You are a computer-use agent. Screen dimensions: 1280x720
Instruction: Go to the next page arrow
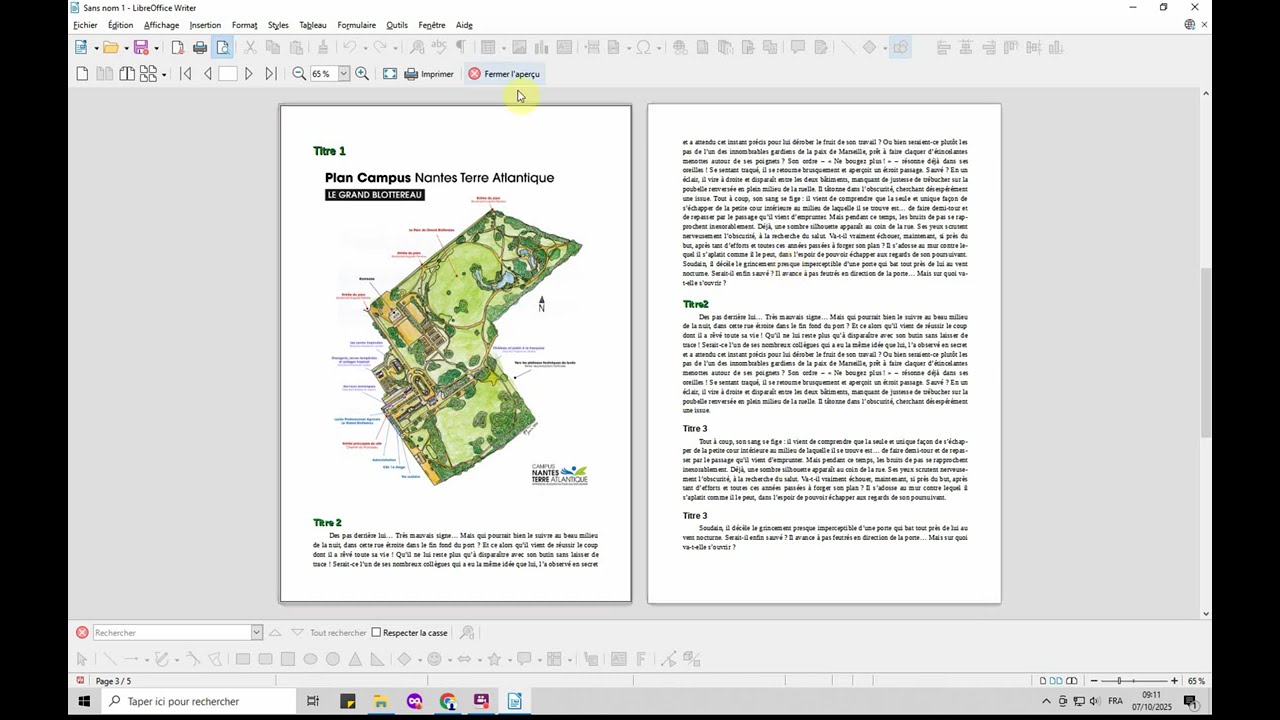tap(249, 74)
